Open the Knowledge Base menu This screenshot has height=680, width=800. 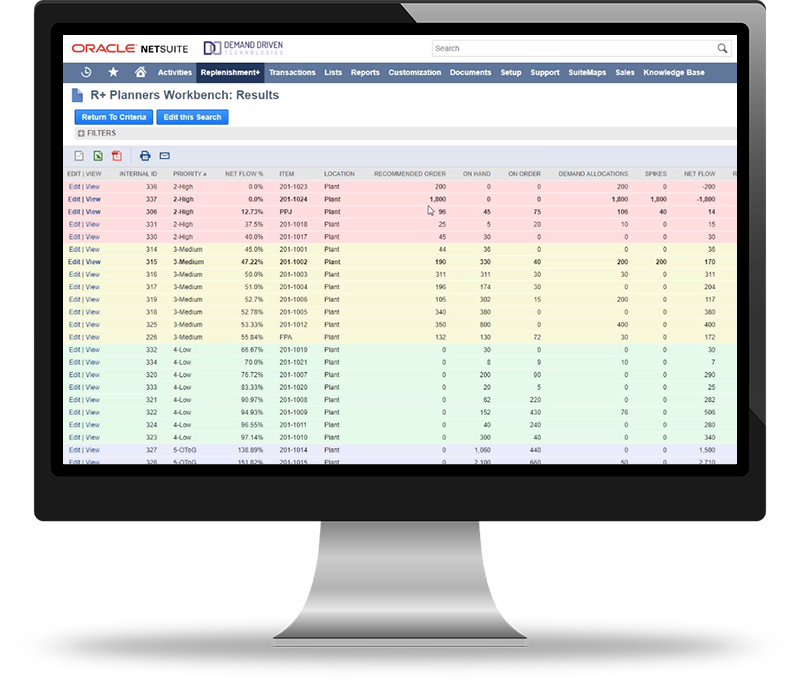[x=674, y=72]
